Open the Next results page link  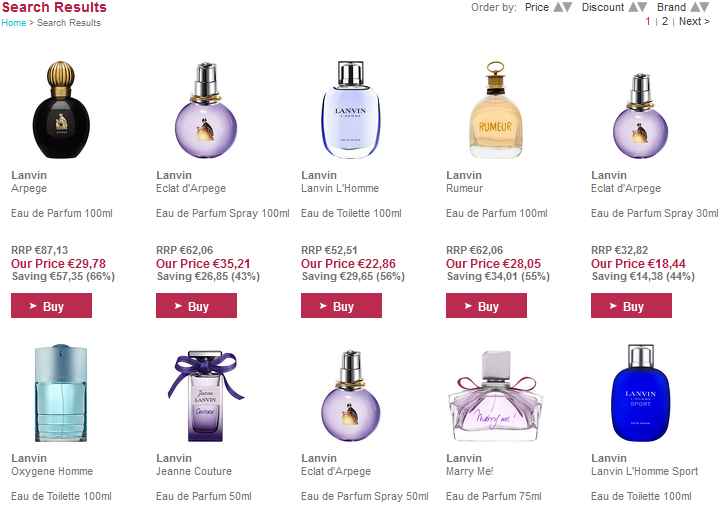coord(694,21)
